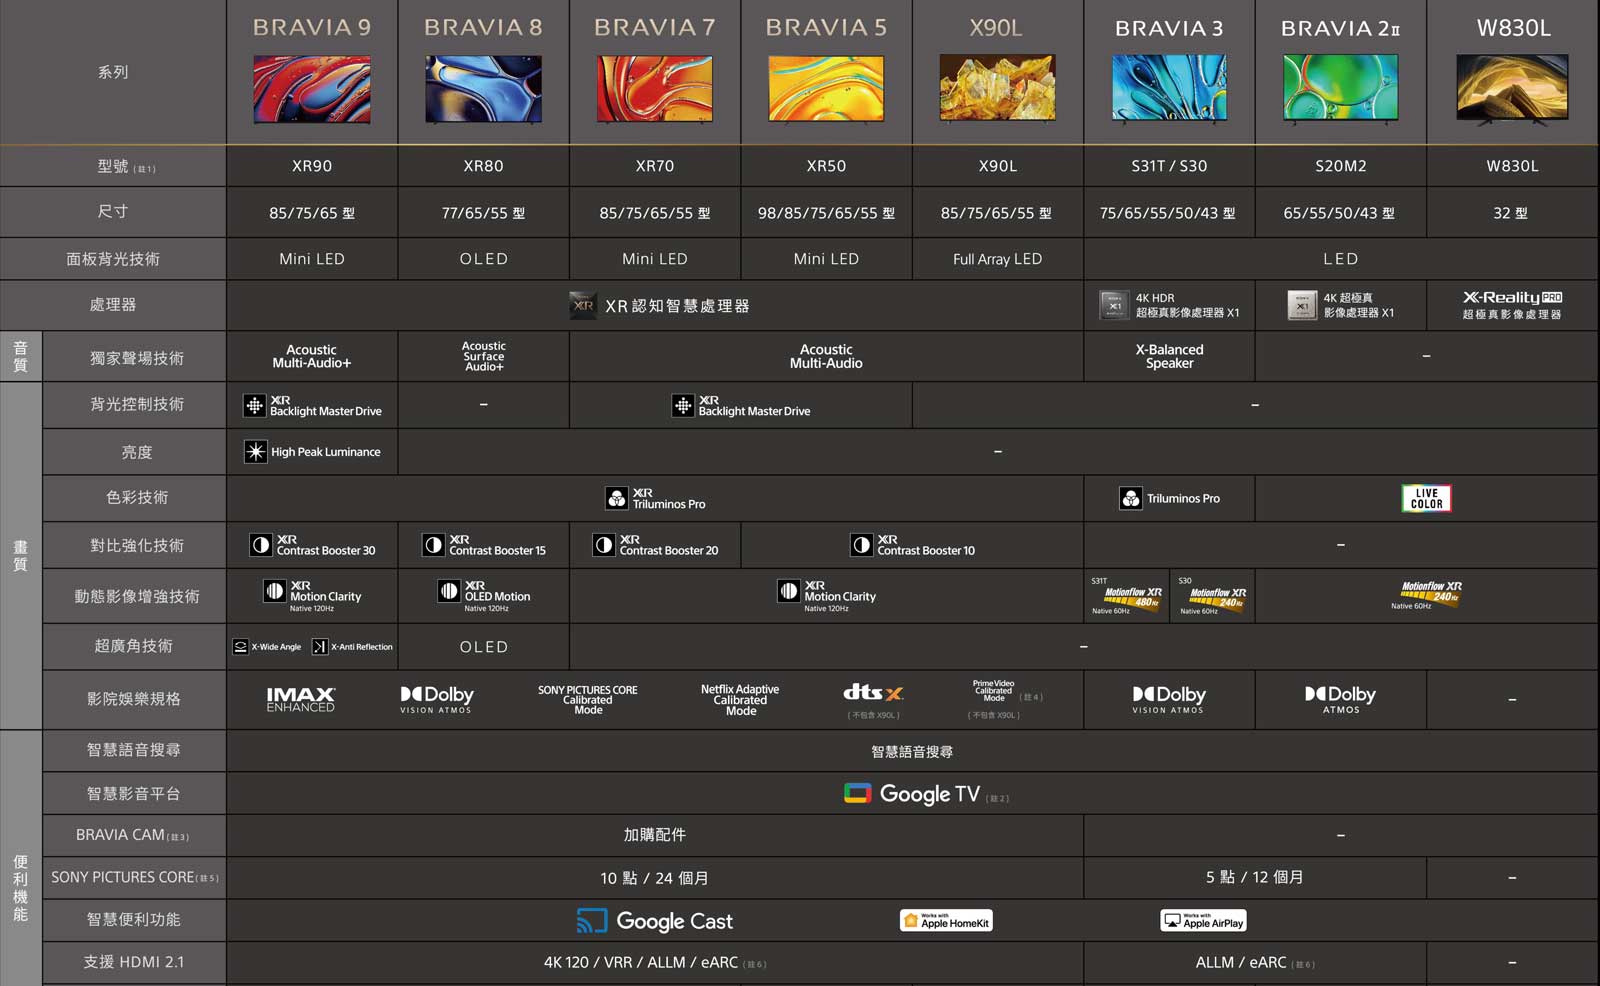
Task: Click the ALLM / eARC cell
Action: pyautogui.click(x=1255, y=962)
